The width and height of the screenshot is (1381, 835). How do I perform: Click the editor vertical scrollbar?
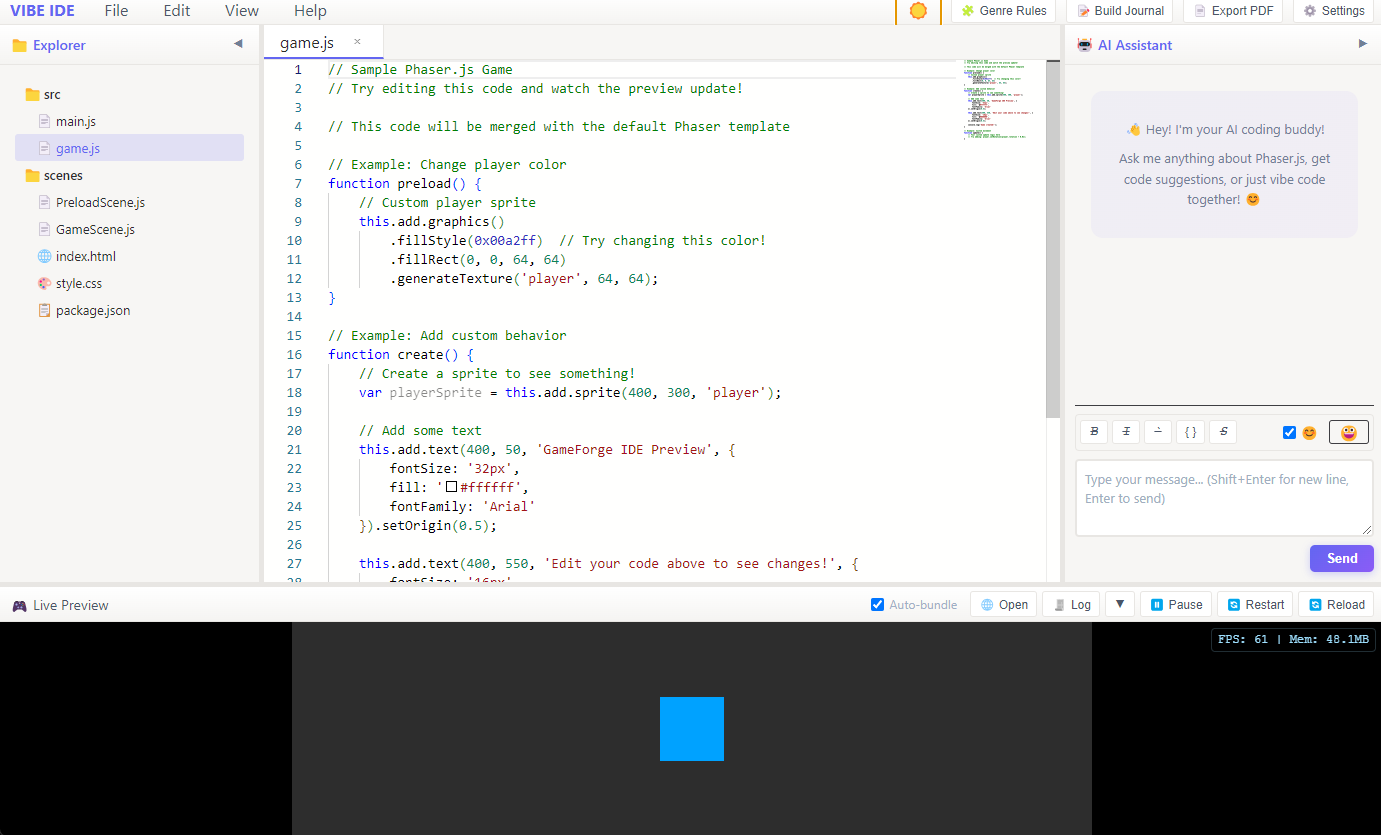click(1052, 240)
